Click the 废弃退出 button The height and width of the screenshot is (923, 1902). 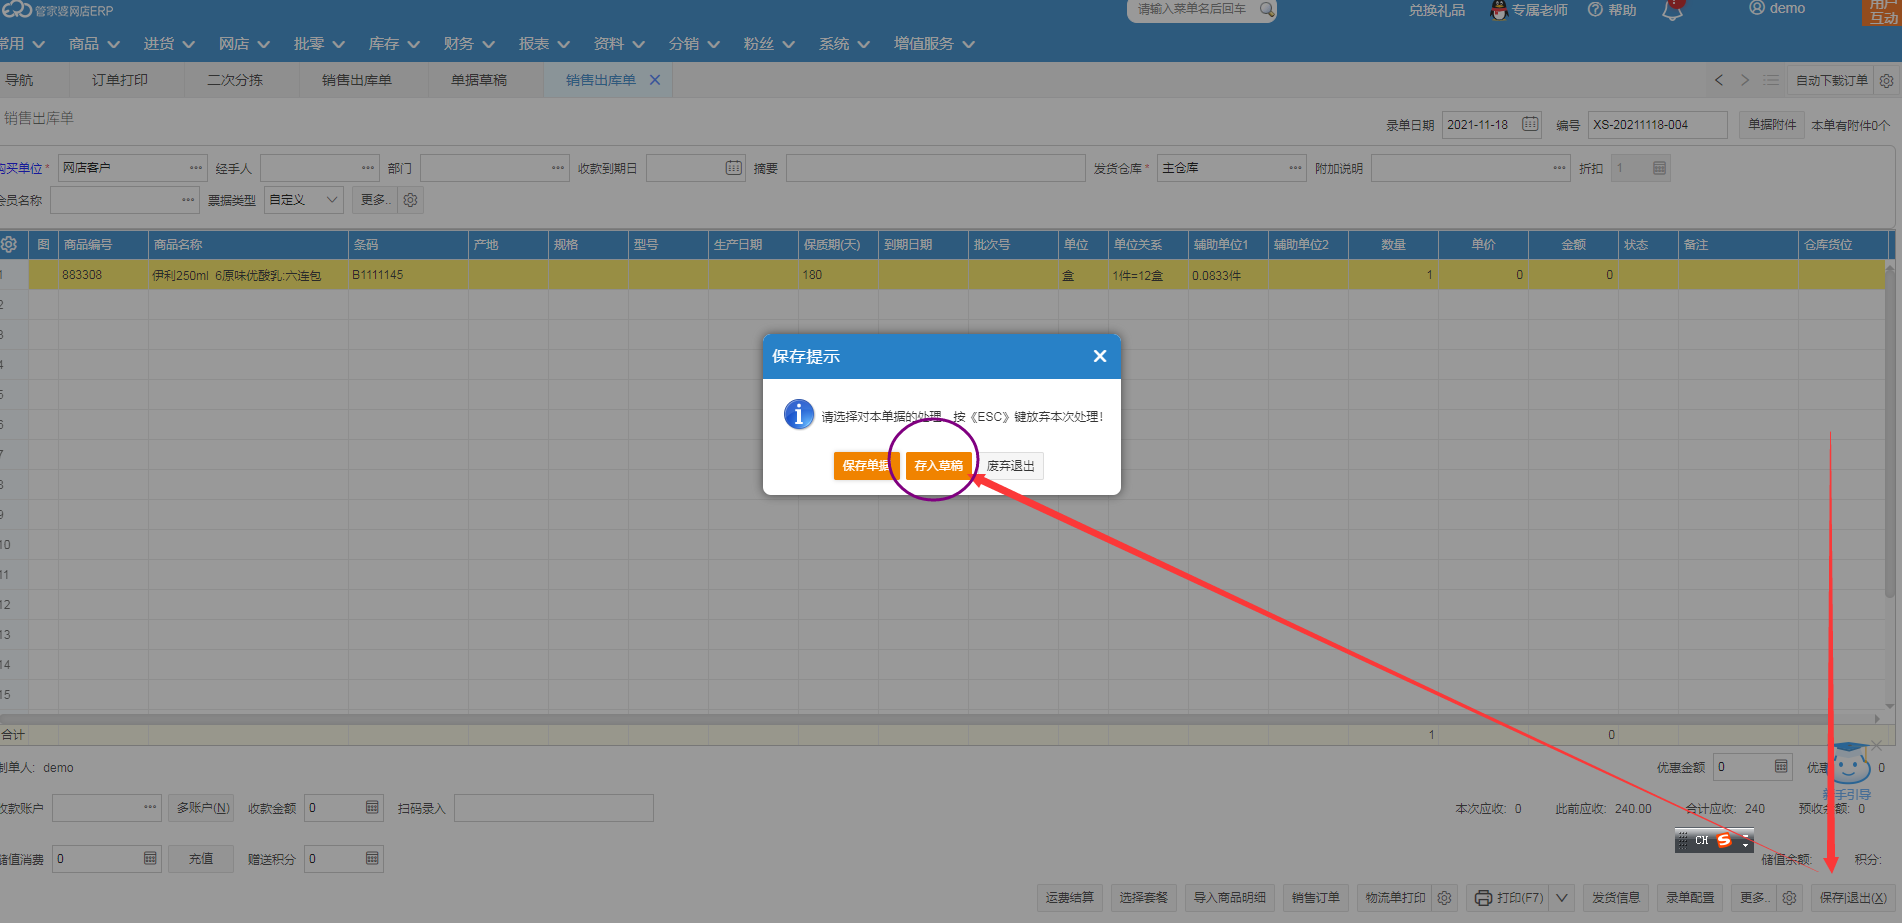(x=1010, y=466)
